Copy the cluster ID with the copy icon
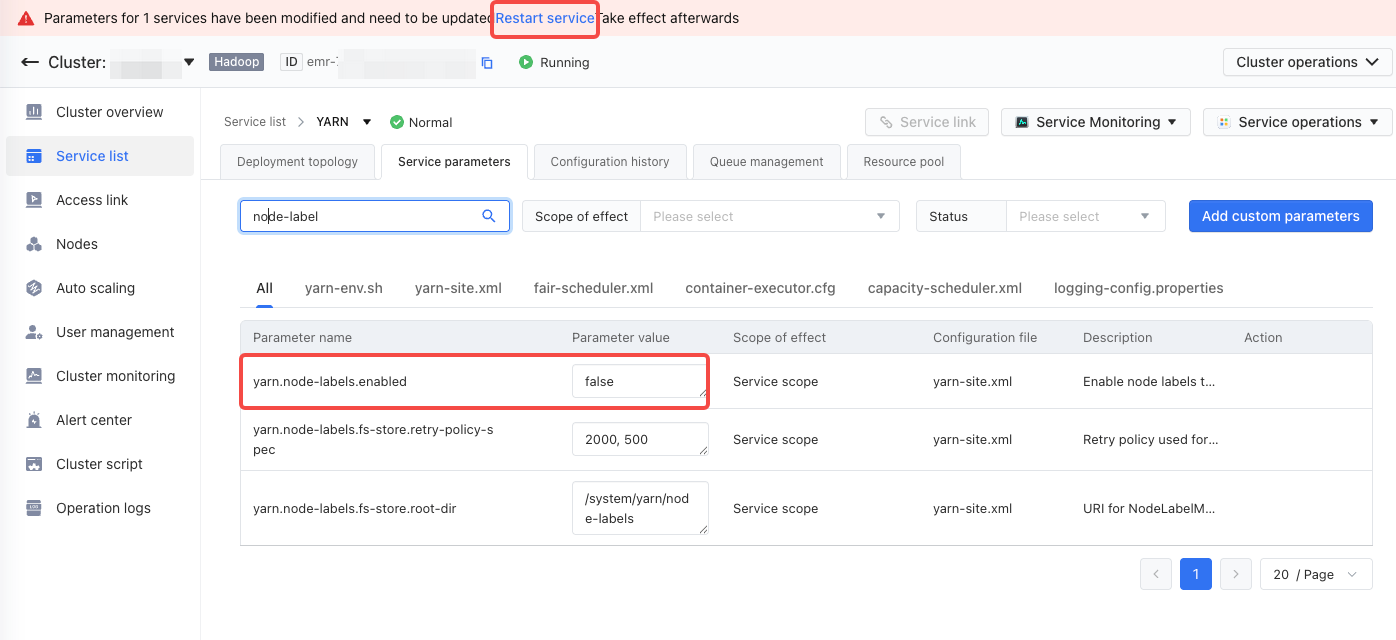 [487, 63]
